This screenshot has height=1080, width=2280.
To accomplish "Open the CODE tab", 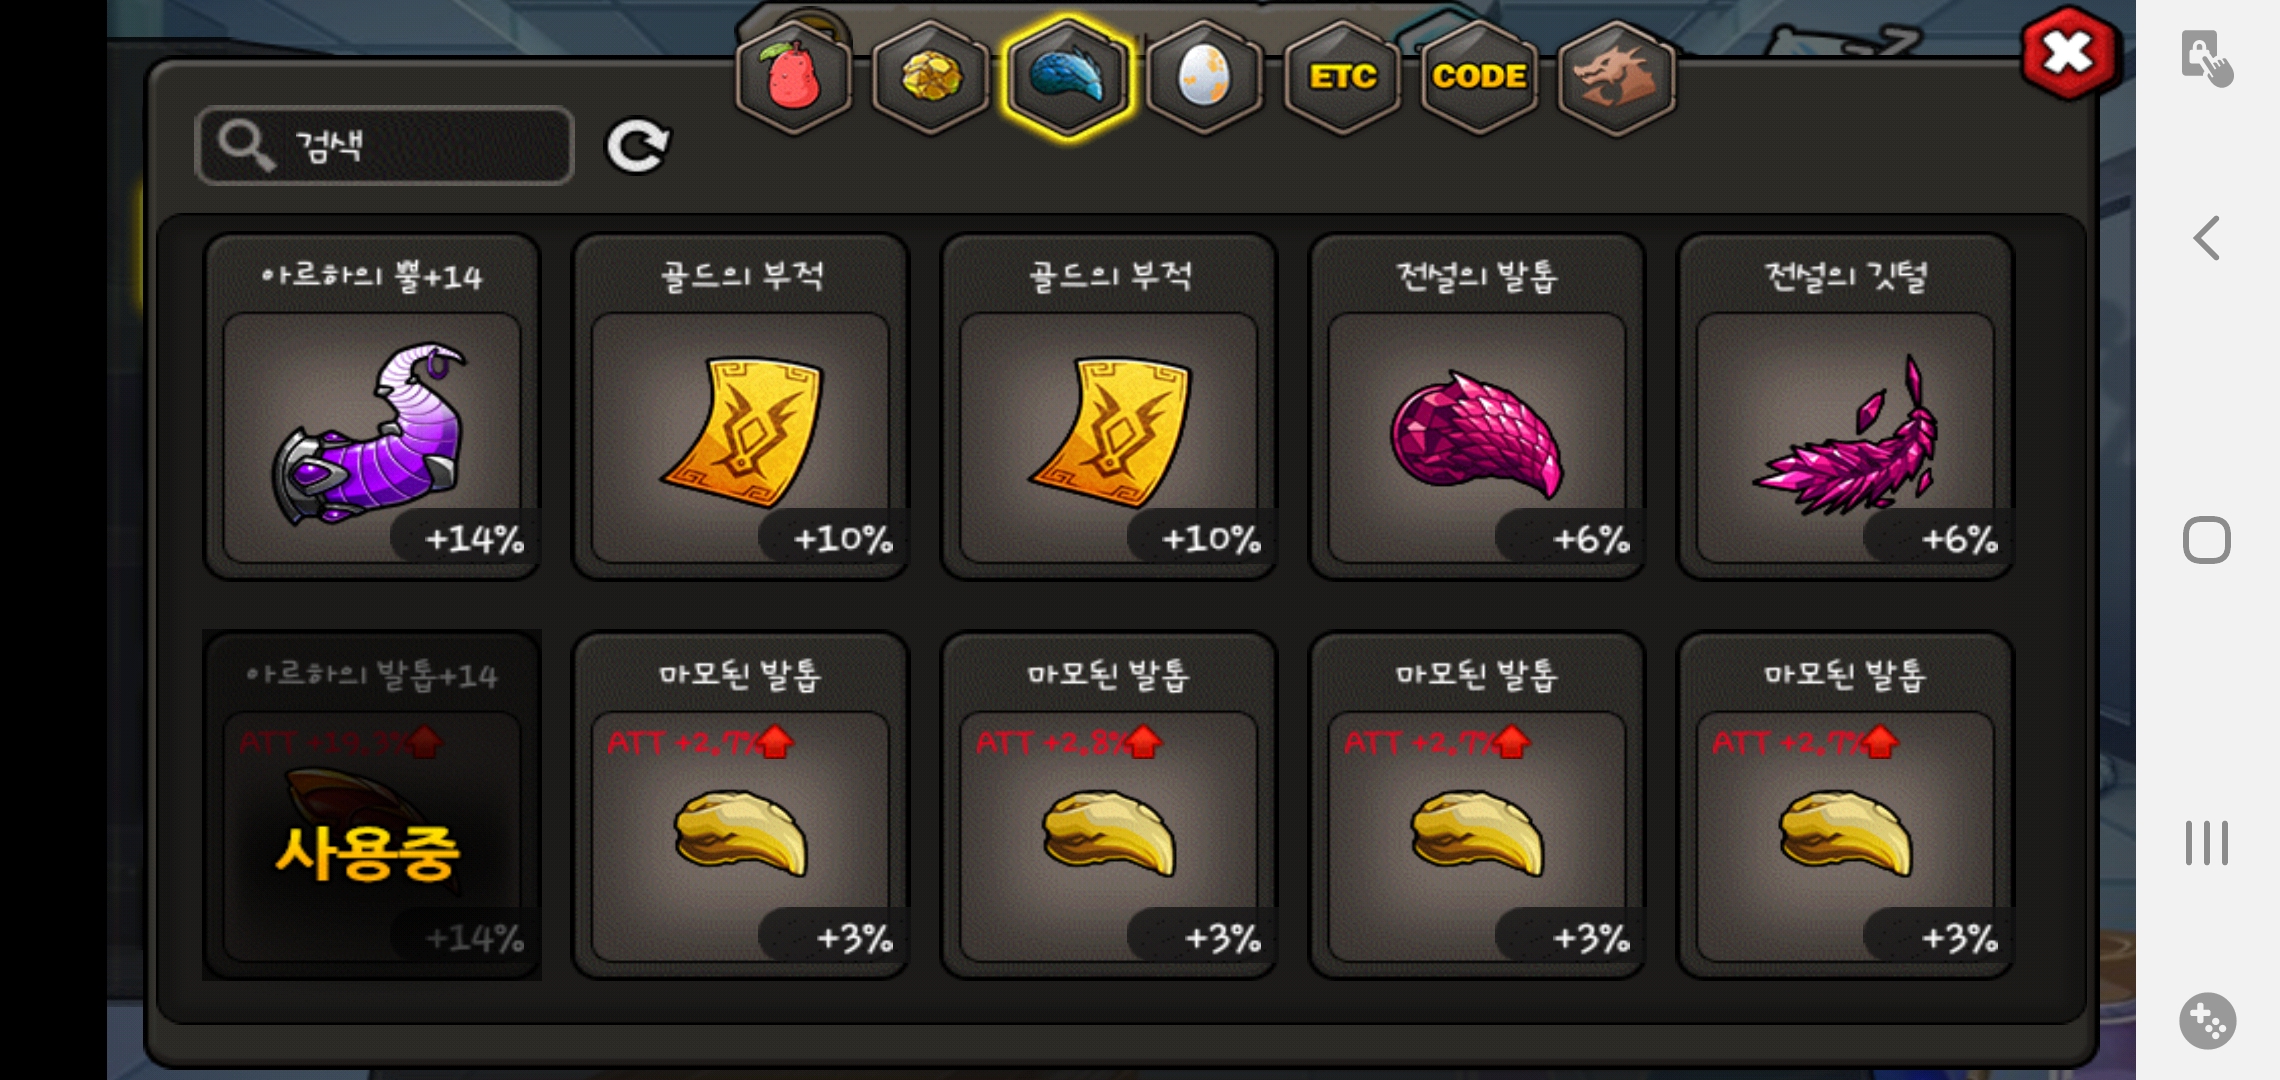I will pyautogui.click(x=1479, y=77).
